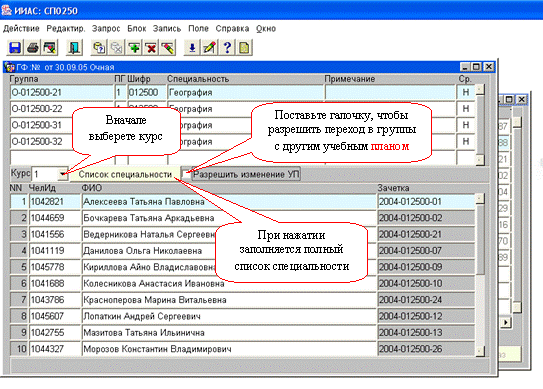Click up arrow of groups table scrollbar
The height and width of the screenshot is (389, 543).
click(x=480, y=90)
